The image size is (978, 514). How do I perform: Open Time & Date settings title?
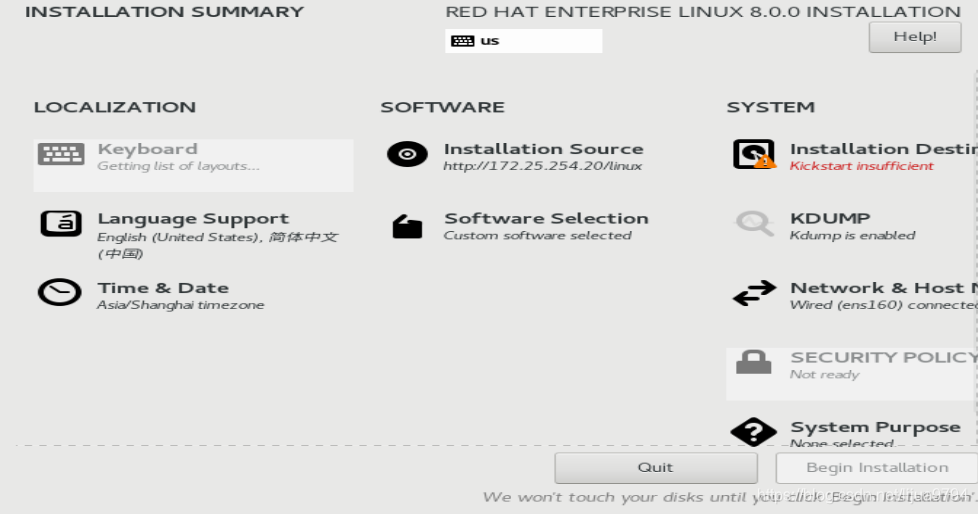click(163, 288)
